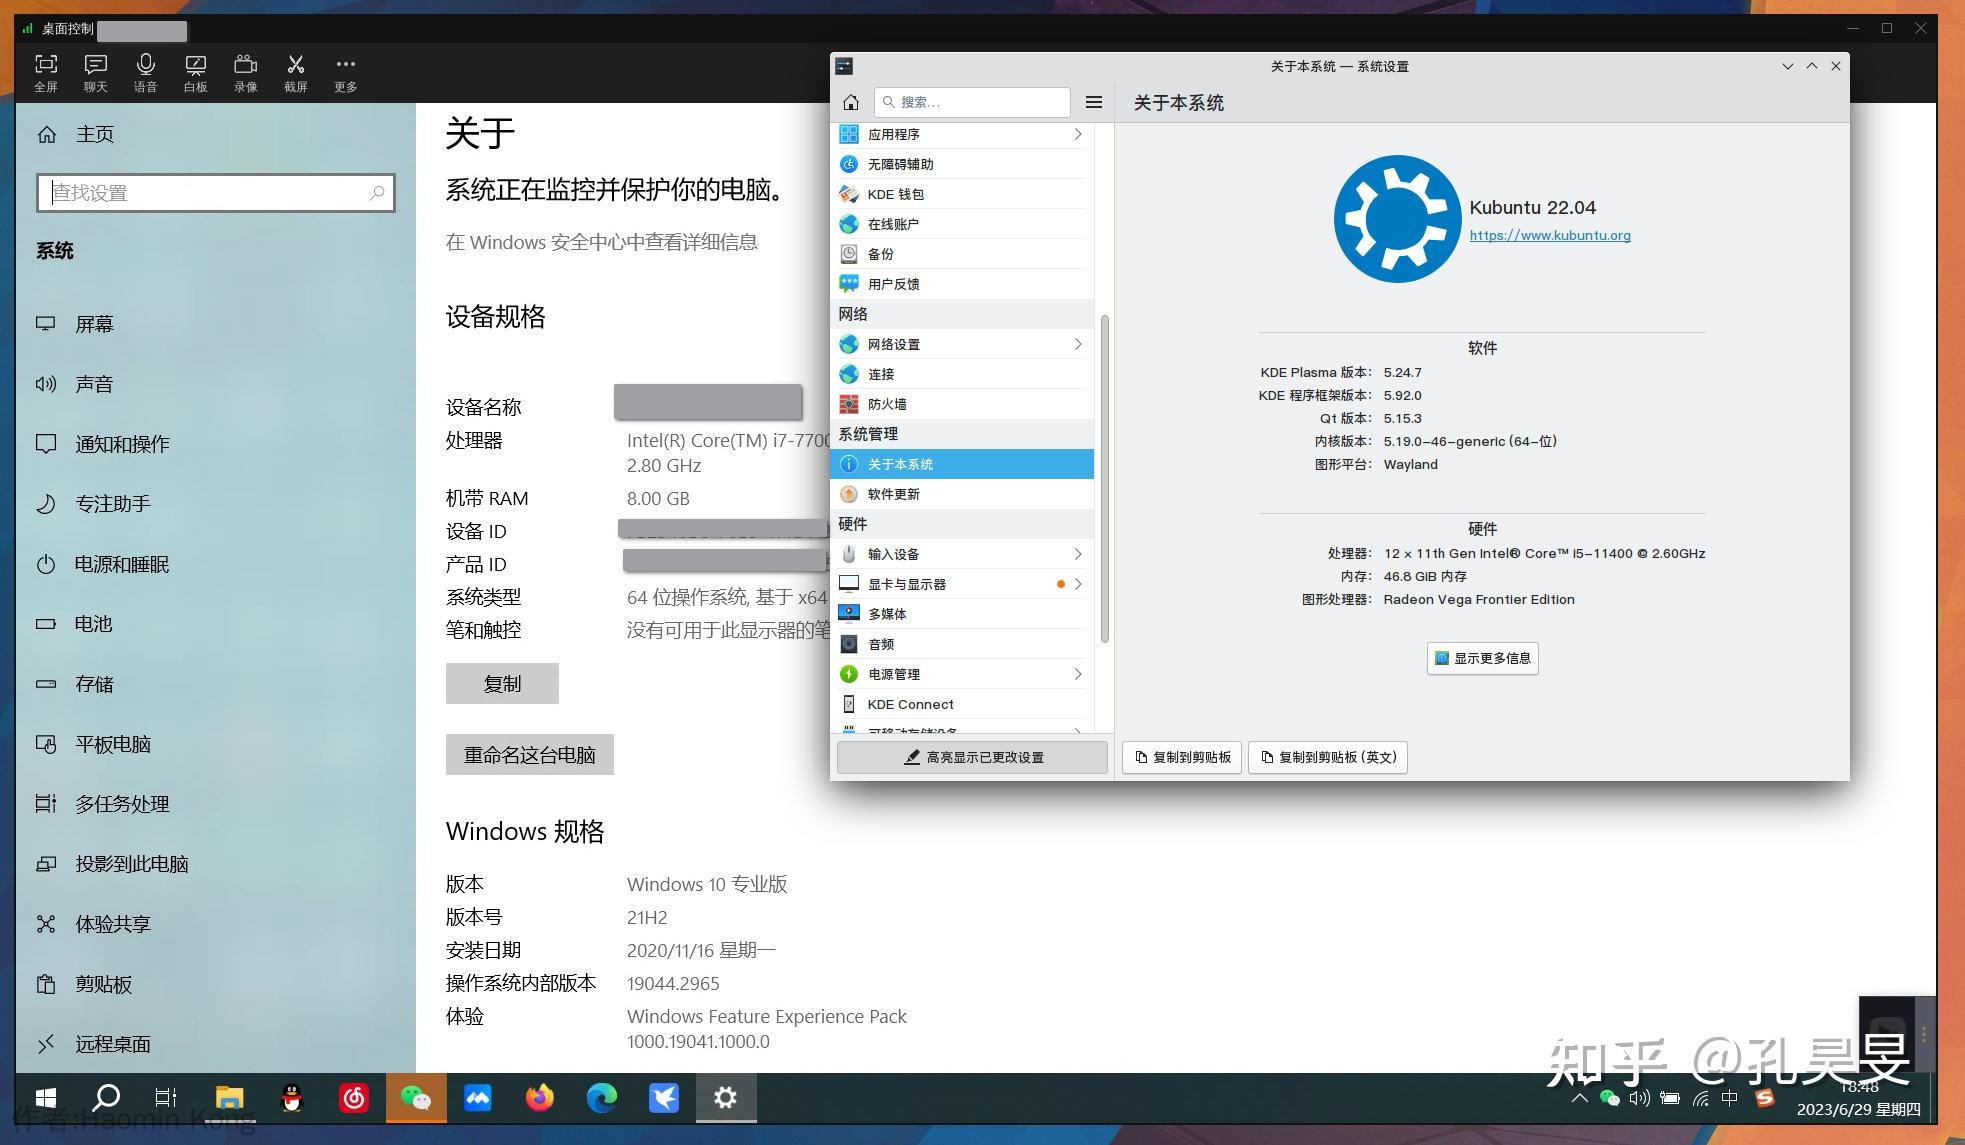Viewport: 1965px width, 1145px height.
Task: Open 无障碍辅助 settings
Action: click(962, 164)
